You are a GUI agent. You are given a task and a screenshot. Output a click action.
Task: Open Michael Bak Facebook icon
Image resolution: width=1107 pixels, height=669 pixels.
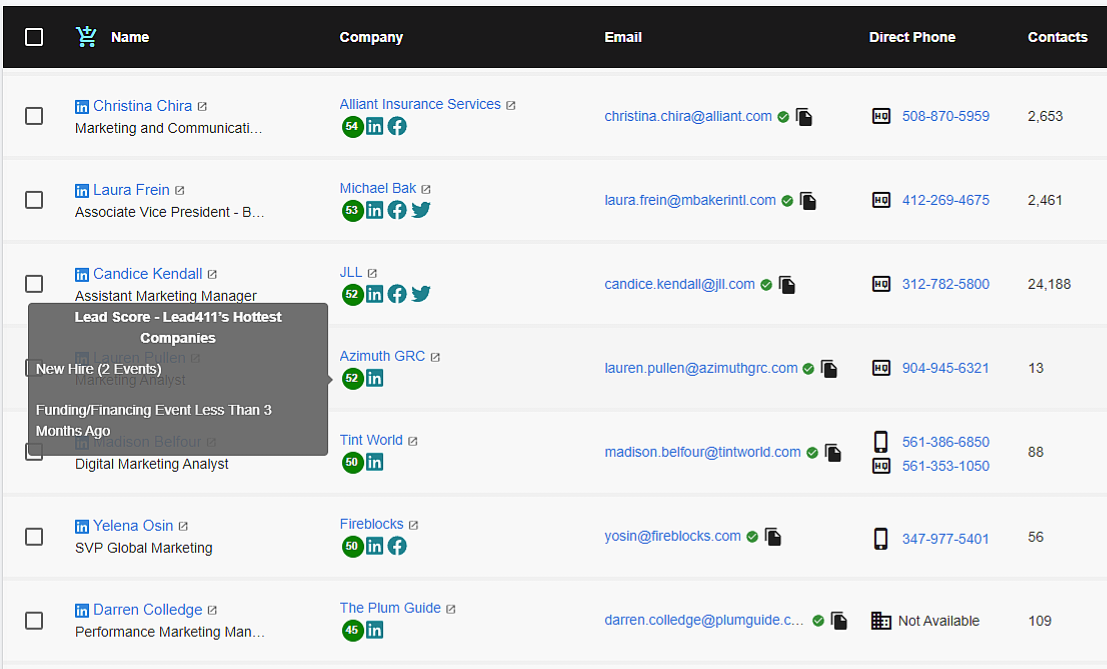click(397, 210)
